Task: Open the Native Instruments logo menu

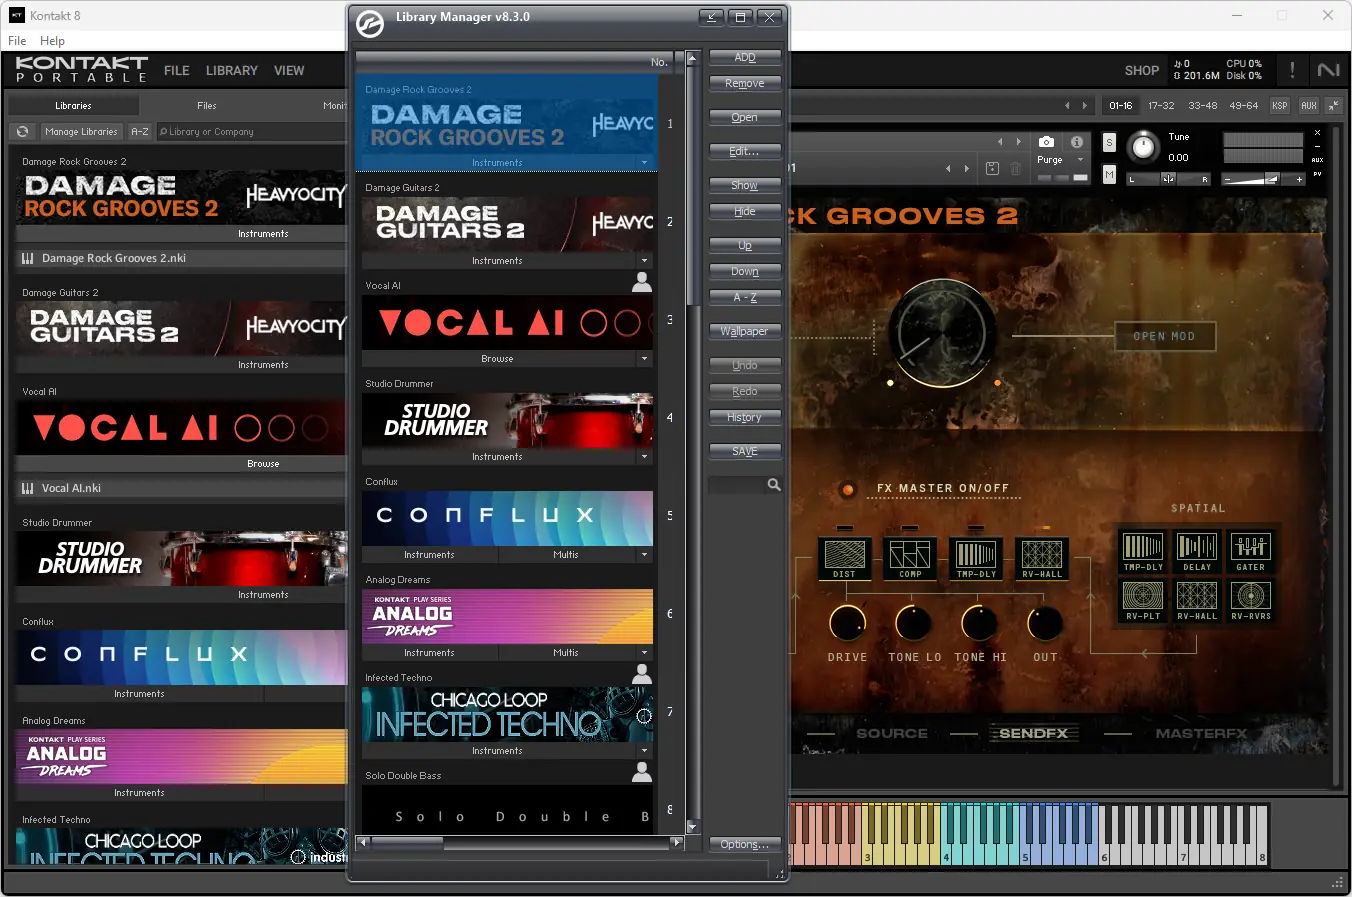Action: click(x=1329, y=70)
